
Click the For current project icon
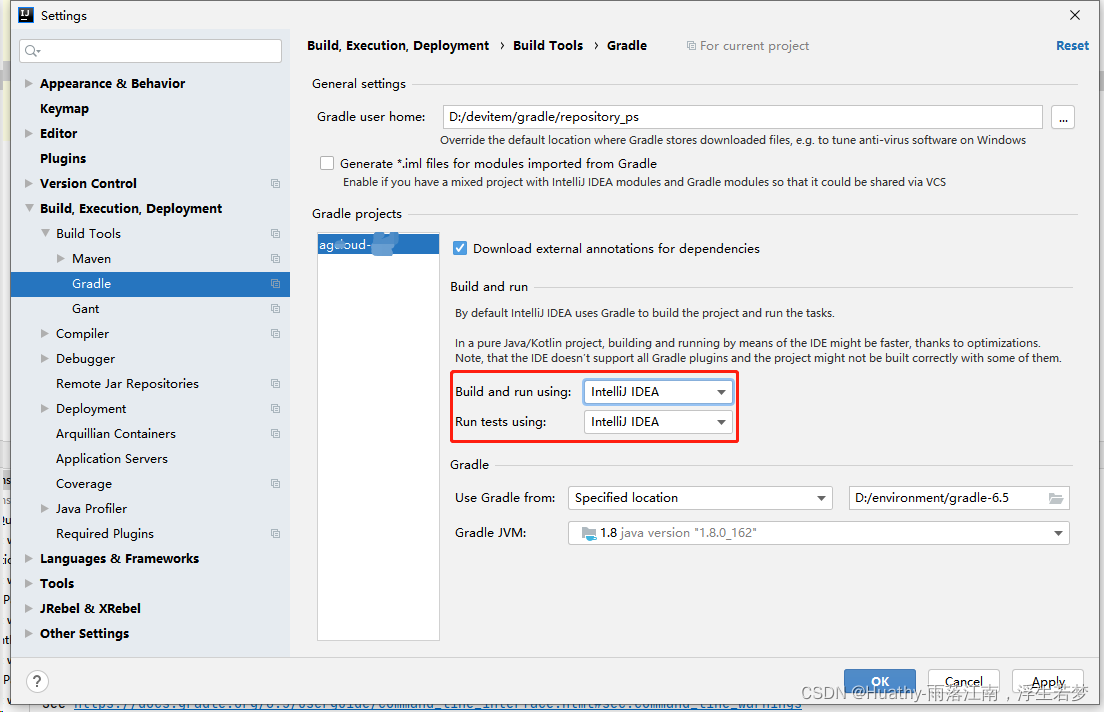691,46
